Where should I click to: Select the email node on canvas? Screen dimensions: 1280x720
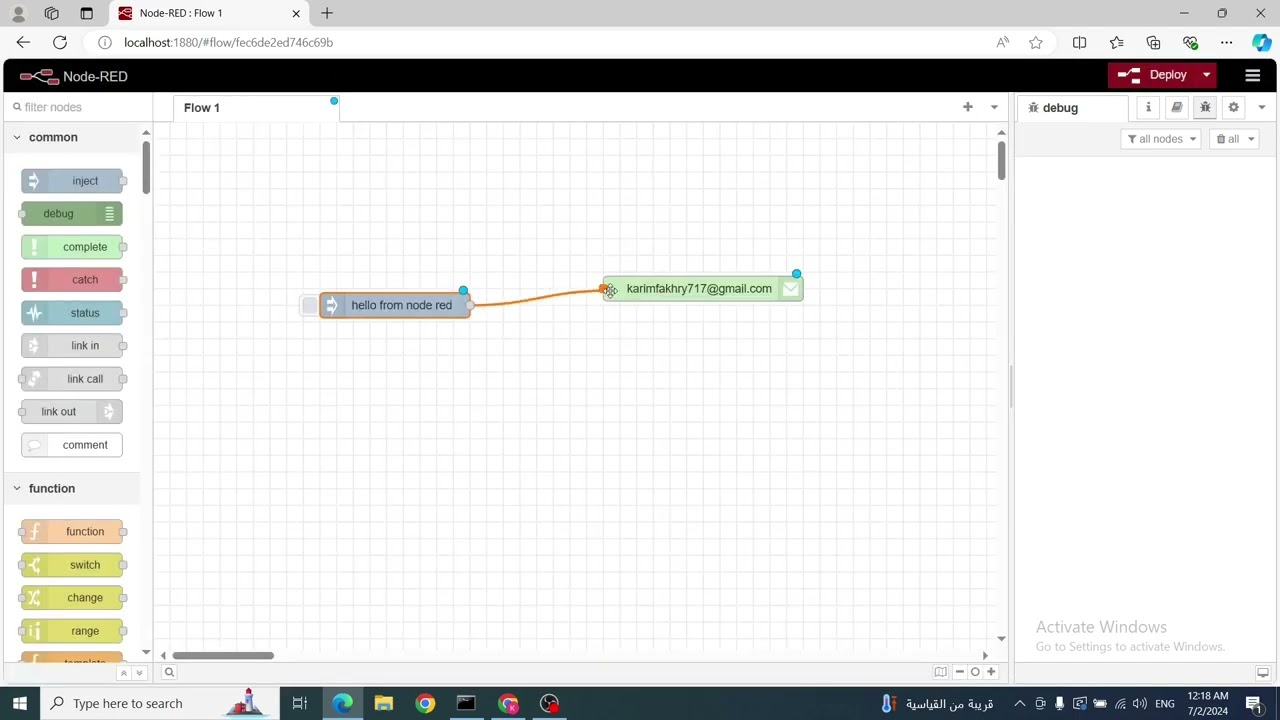coord(703,289)
